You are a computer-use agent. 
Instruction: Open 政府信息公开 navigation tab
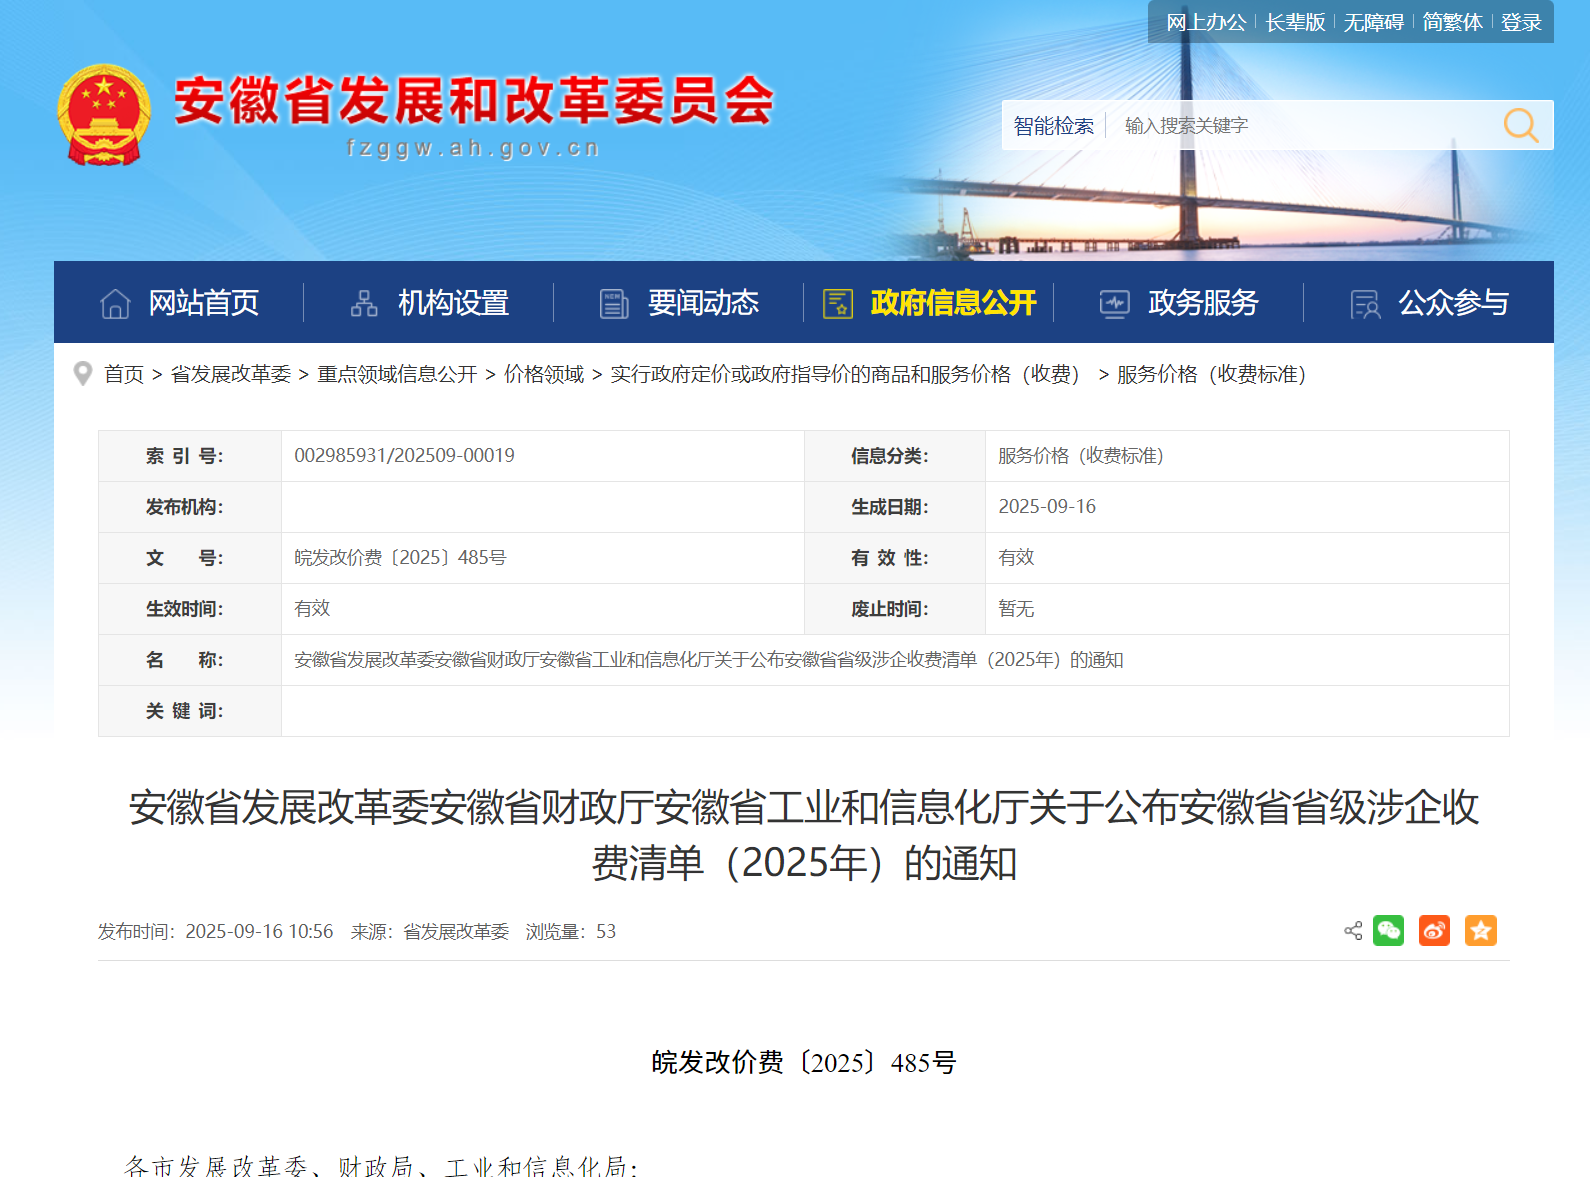[929, 302]
